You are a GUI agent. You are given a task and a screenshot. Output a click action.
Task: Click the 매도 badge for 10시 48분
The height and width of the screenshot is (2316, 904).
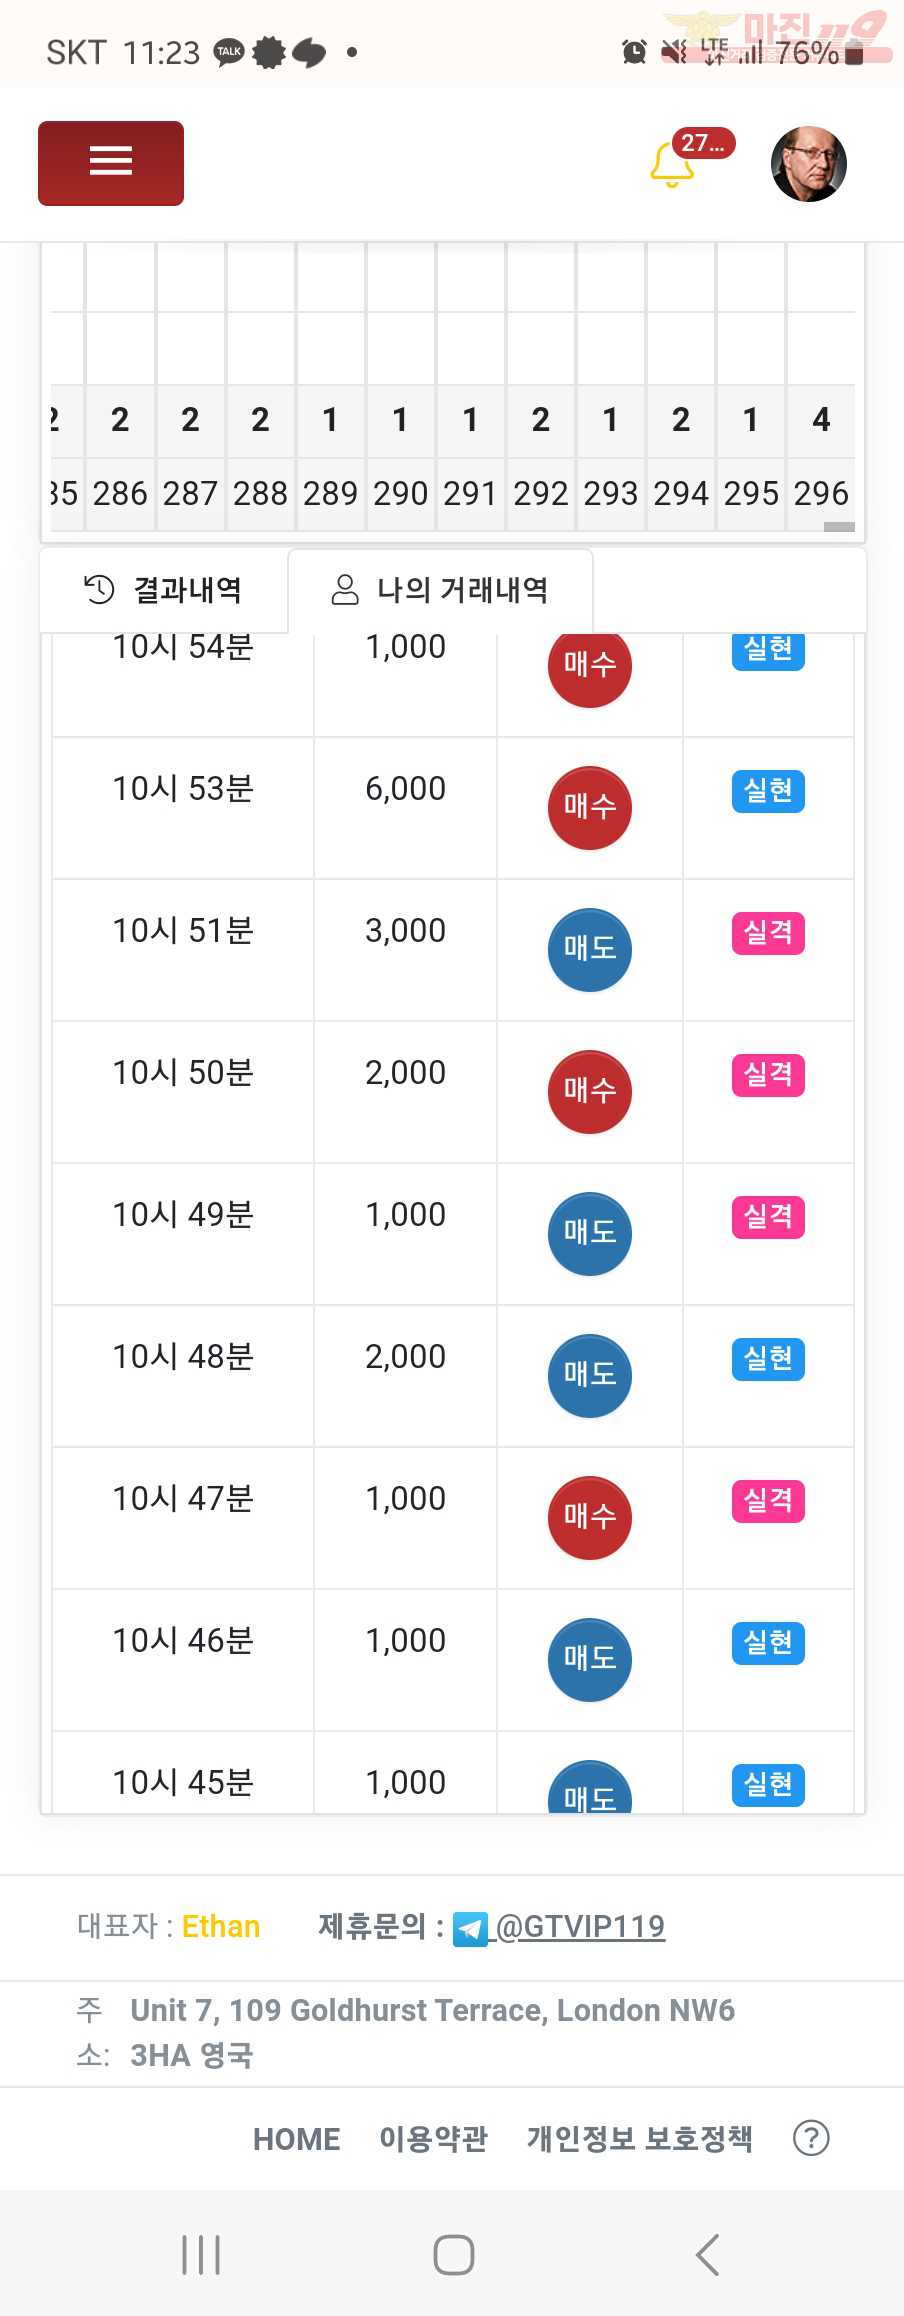[590, 1375]
